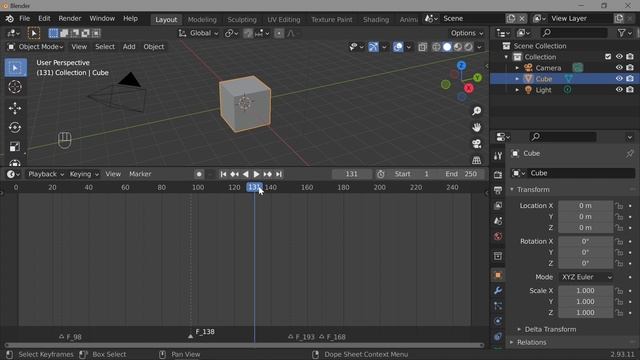Select the 3D Cursor tool
Viewport: 640px width, 360px height.
point(15,87)
